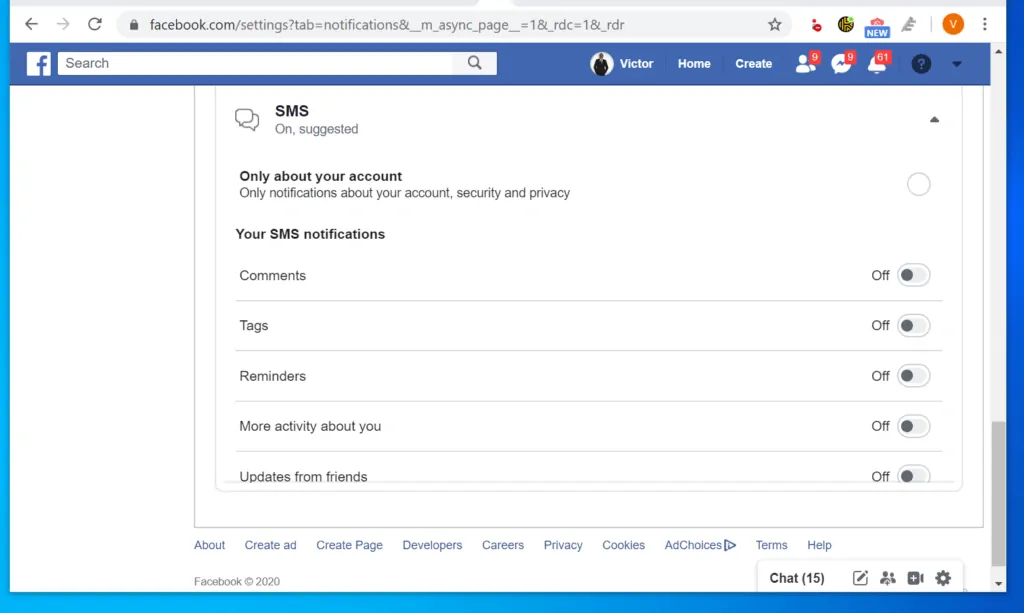1024x613 pixels.
Task: Open the Developers link
Action: tap(432, 545)
